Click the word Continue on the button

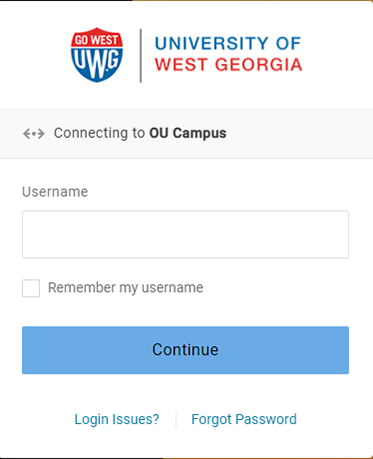[185, 350]
